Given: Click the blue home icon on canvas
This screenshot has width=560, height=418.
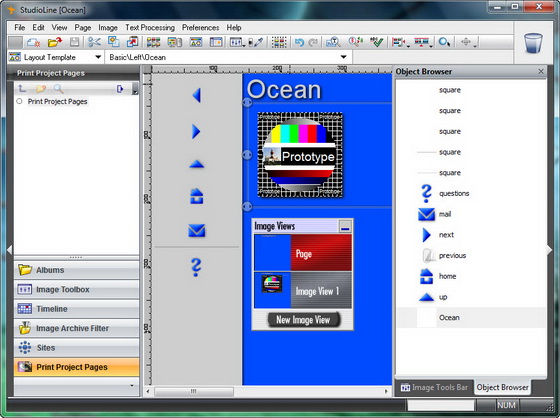Looking at the screenshot, I should [x=196, y=196].
